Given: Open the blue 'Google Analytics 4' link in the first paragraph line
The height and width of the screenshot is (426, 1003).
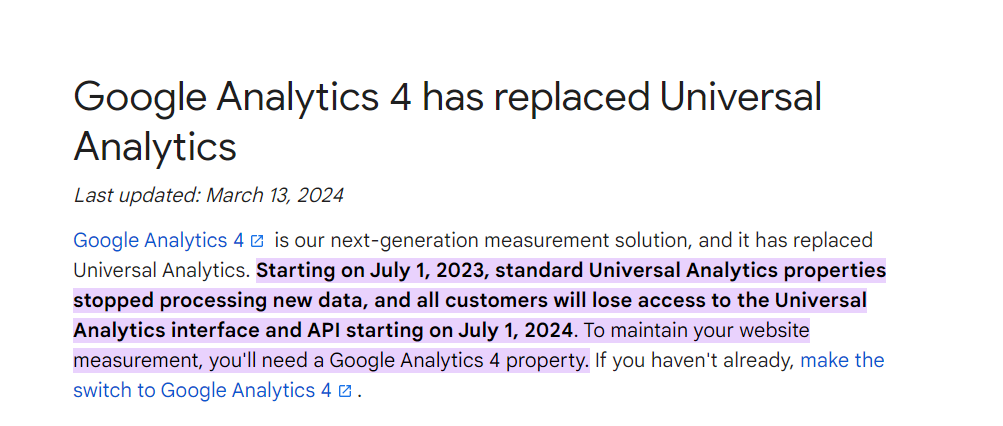Looking at the screenshot, I should pyautogui.click(x=159, y=241).
